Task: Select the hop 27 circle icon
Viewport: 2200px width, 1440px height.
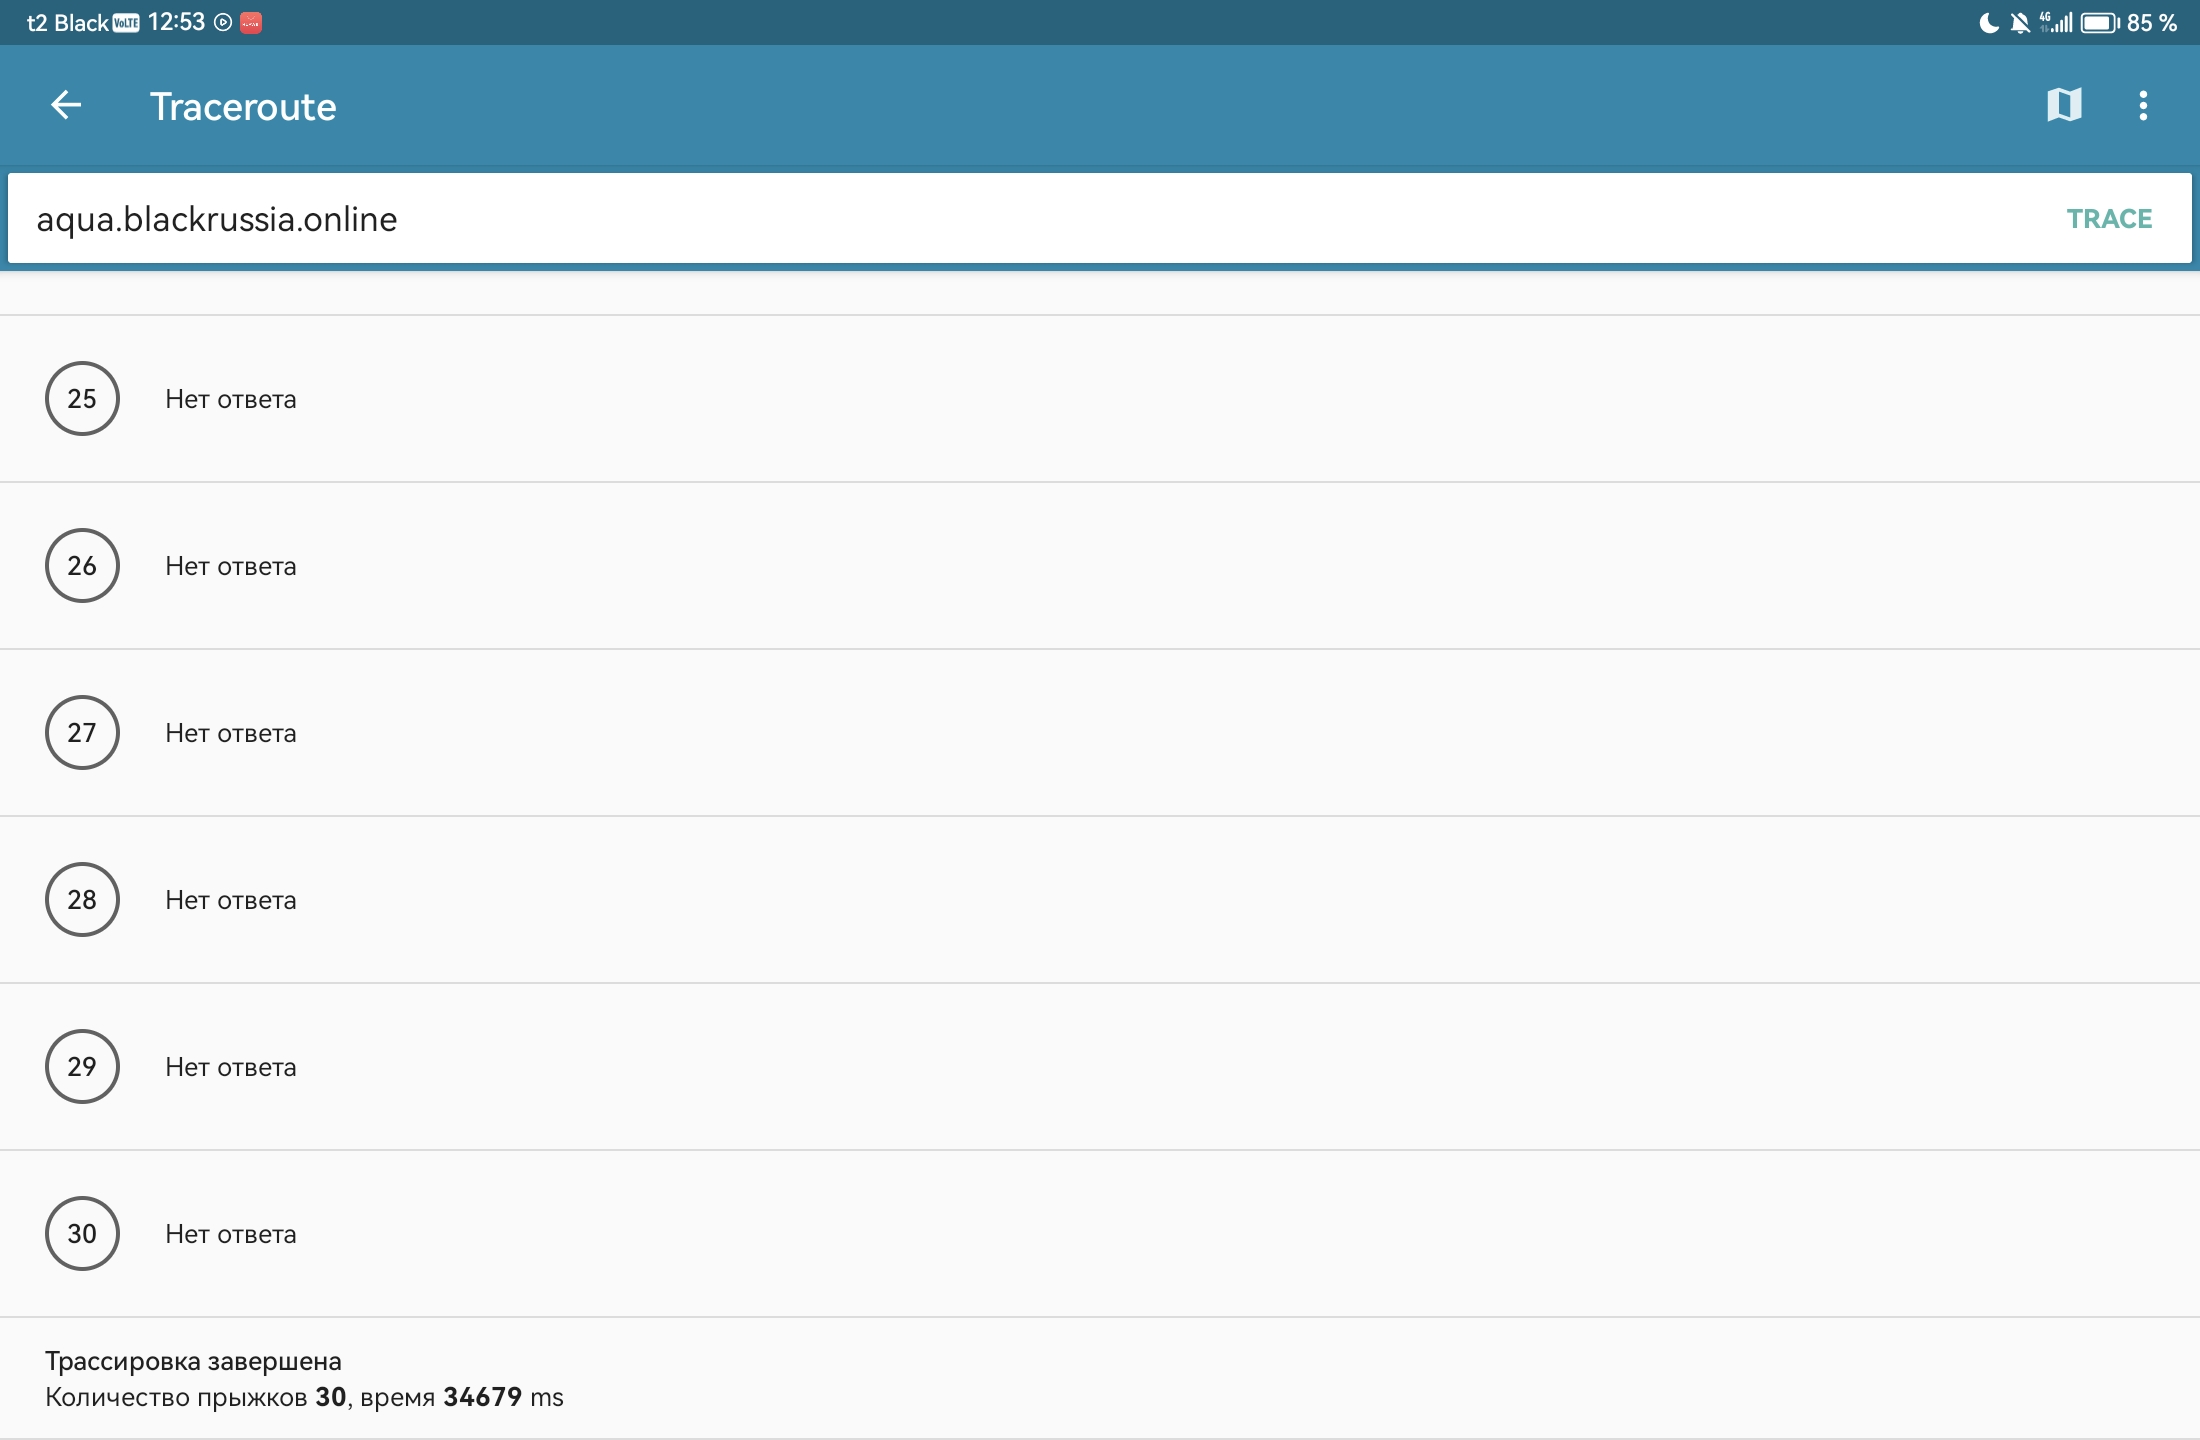Action: (x=82, y=732)
